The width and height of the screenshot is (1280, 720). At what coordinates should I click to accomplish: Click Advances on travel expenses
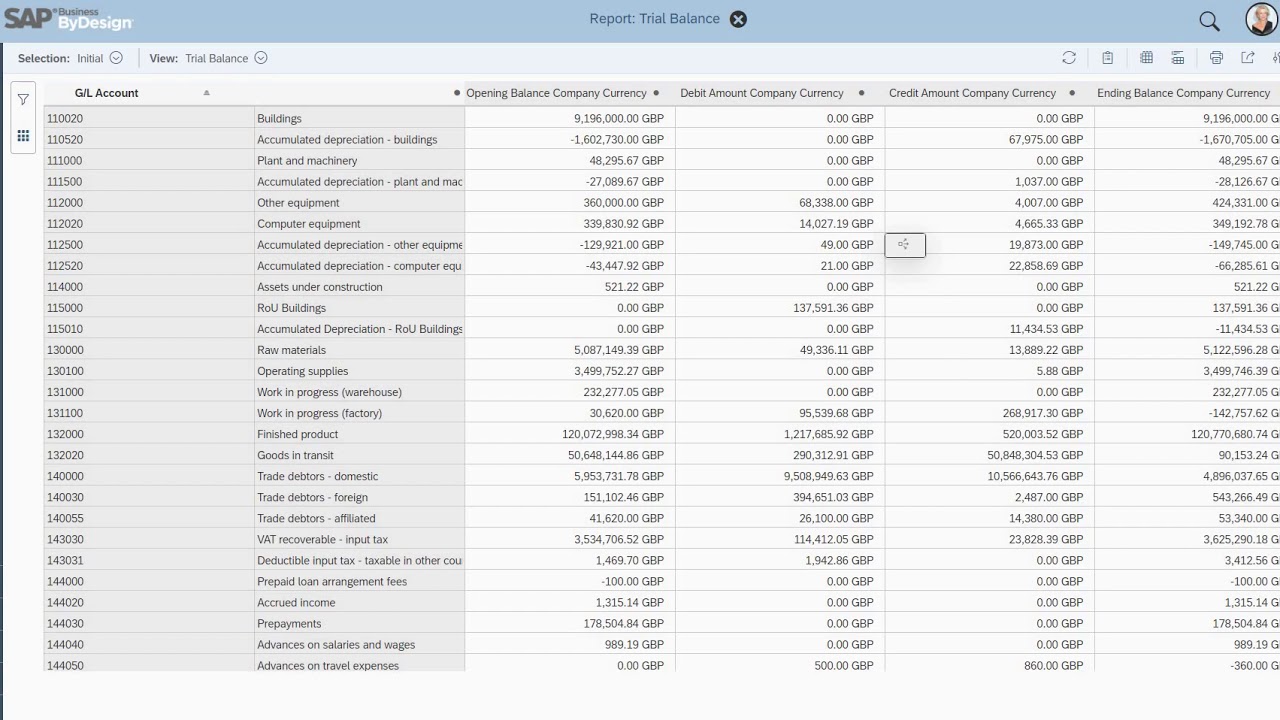[328, 664]
